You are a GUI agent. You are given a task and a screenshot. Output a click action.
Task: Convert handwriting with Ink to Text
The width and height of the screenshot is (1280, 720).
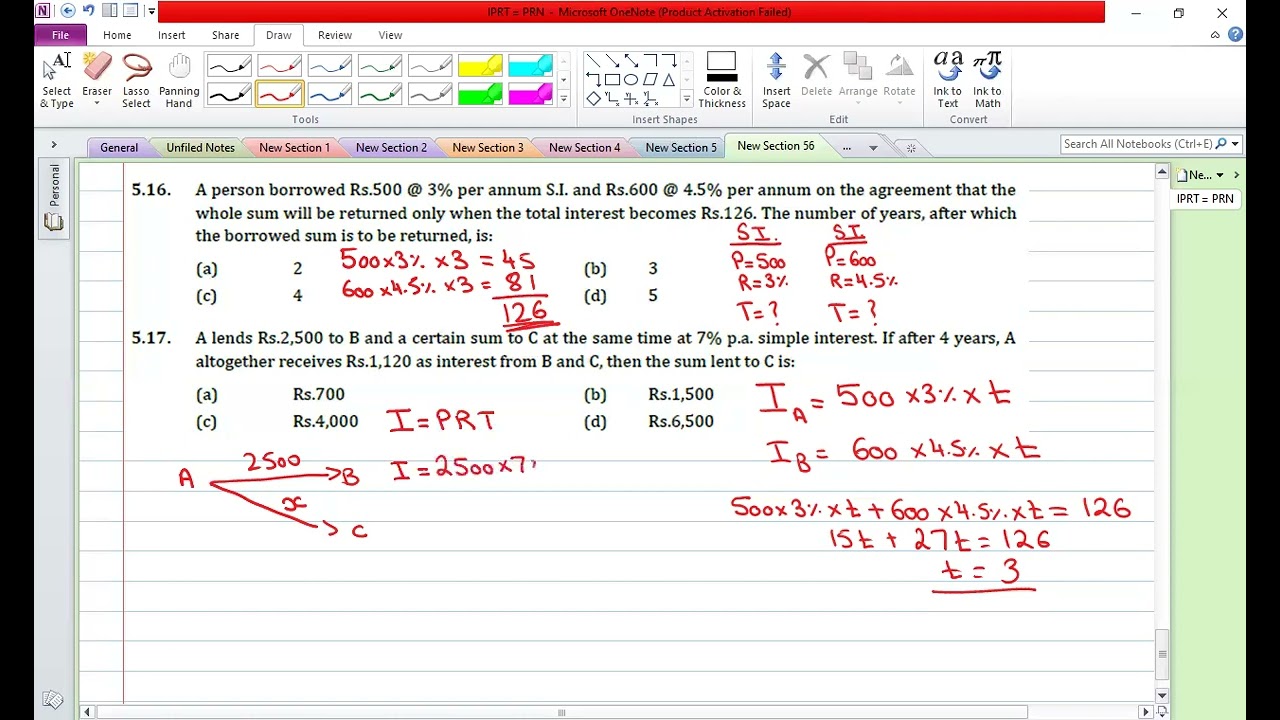pyautogui.click(x=948, y=80)
